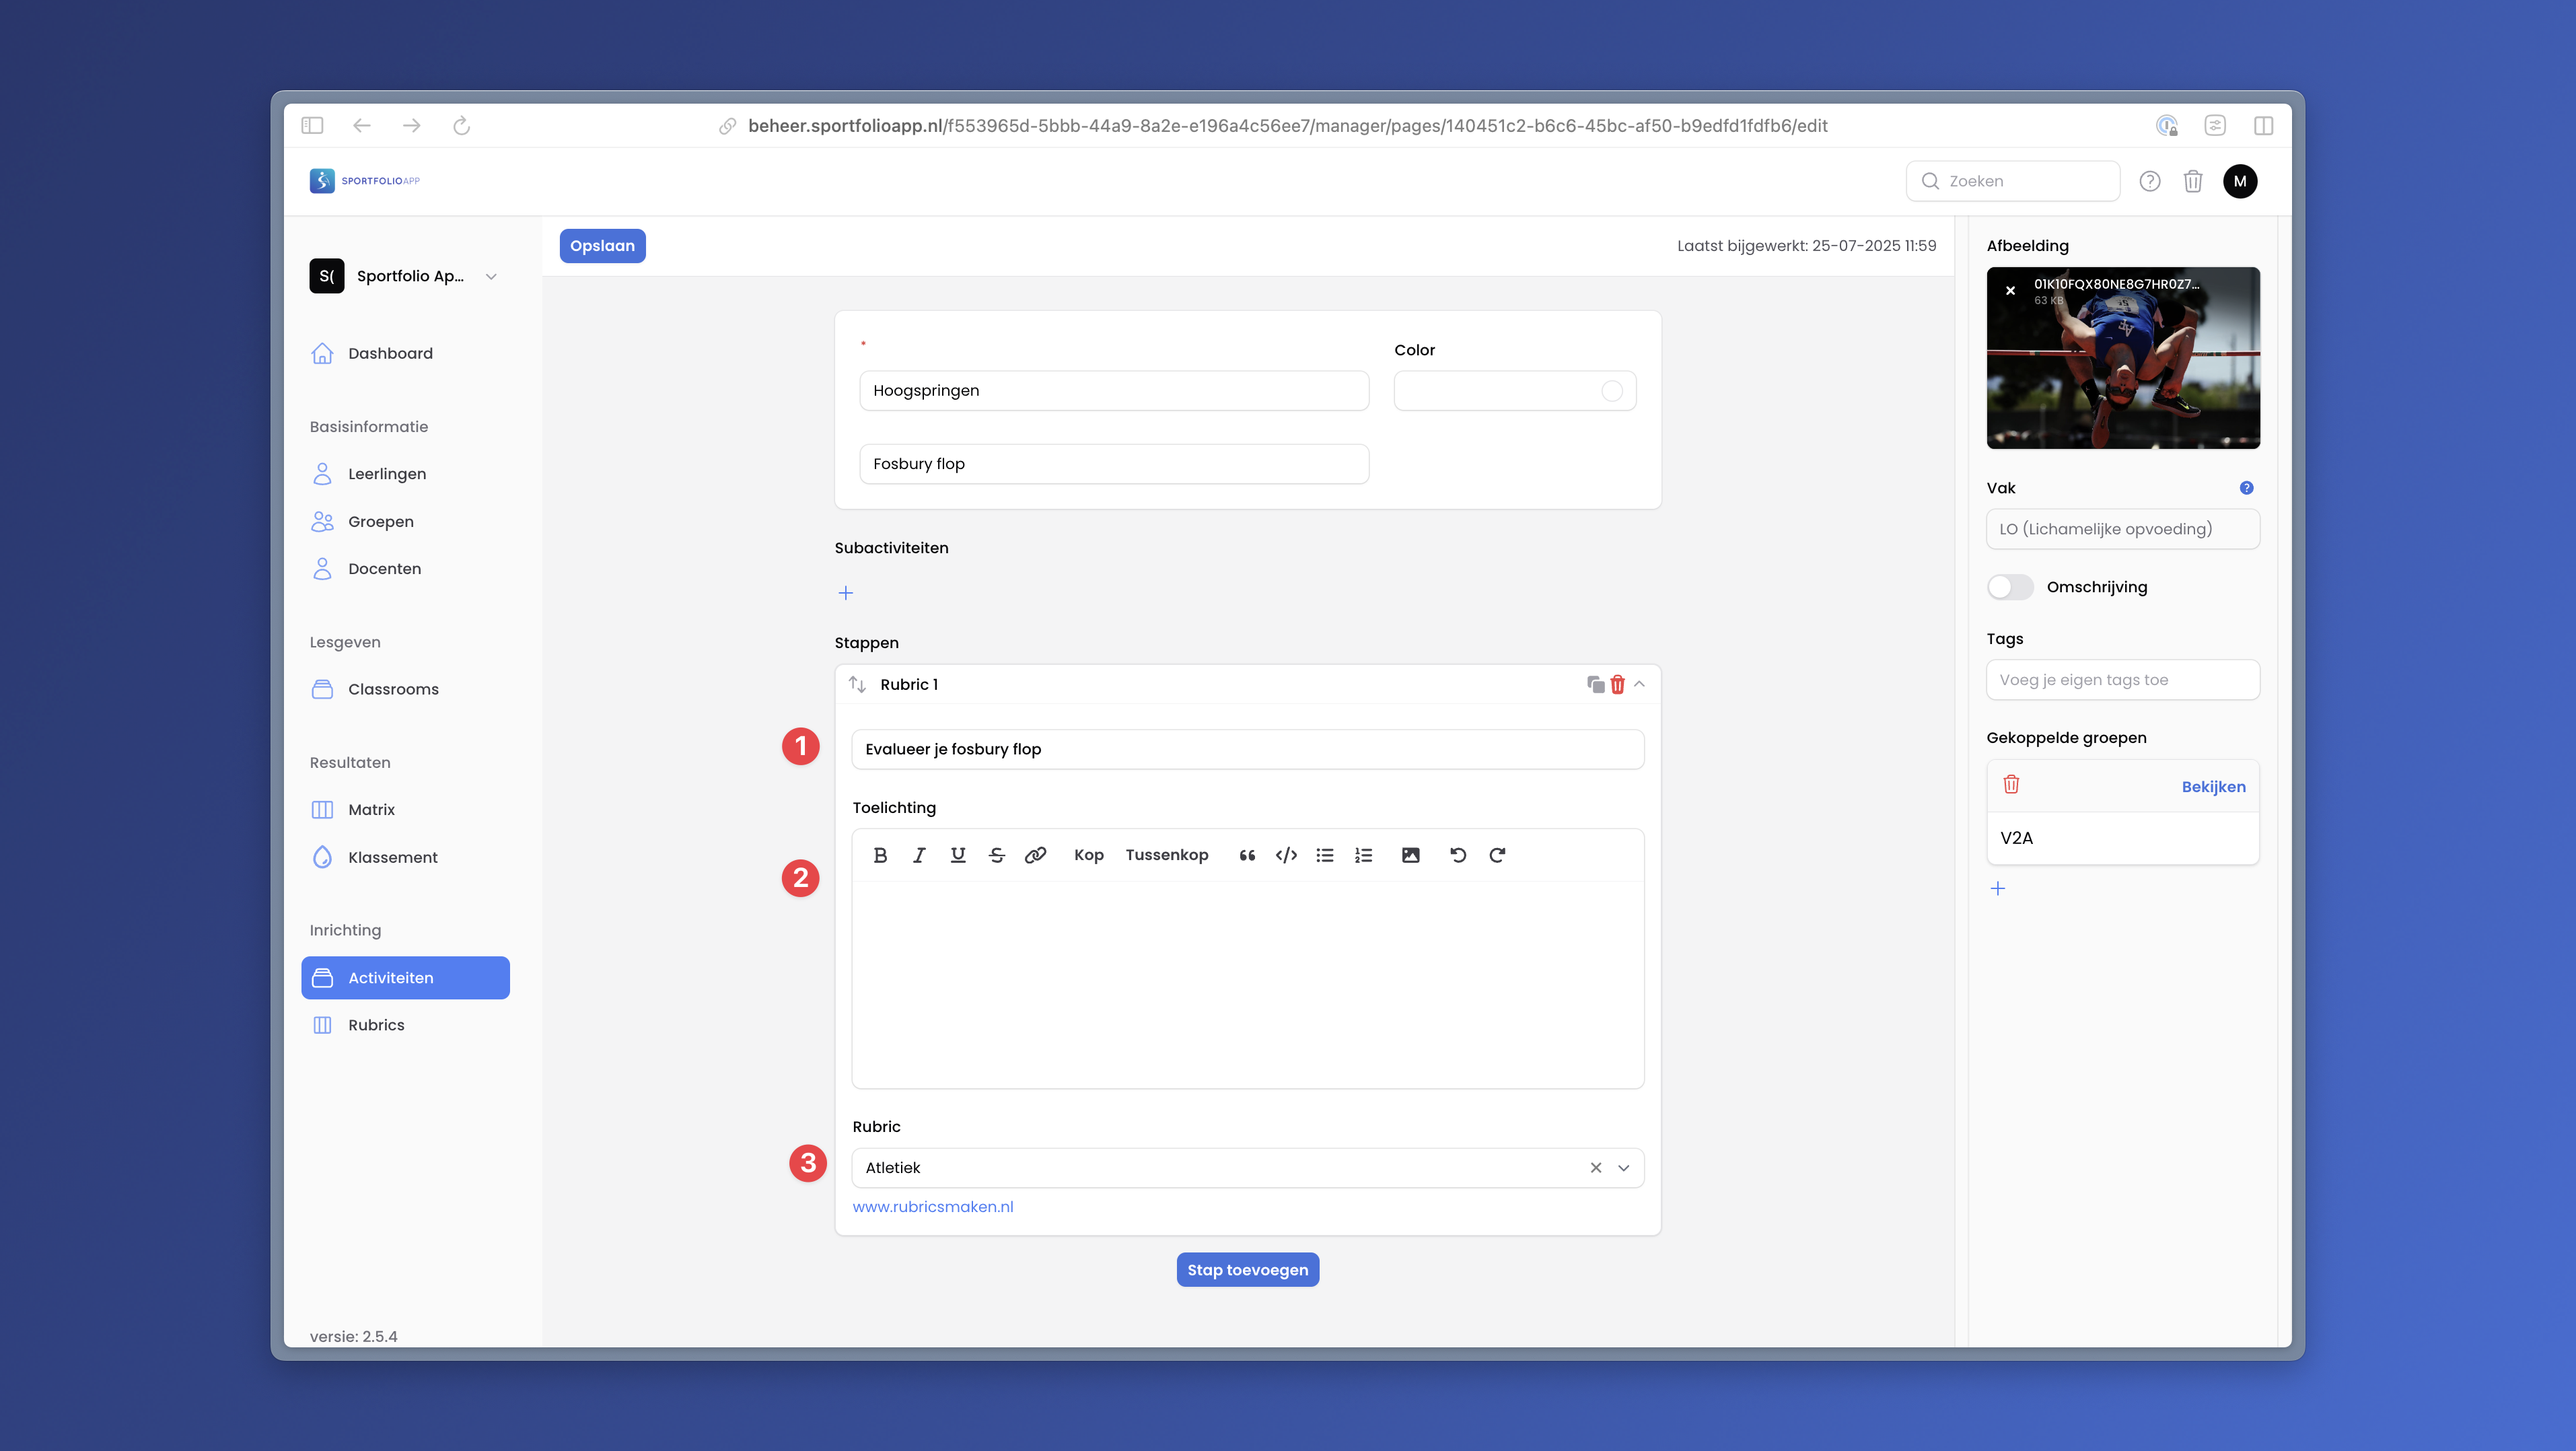Apply underline formatting in the editor
2576x1451 pixels.
958,855
